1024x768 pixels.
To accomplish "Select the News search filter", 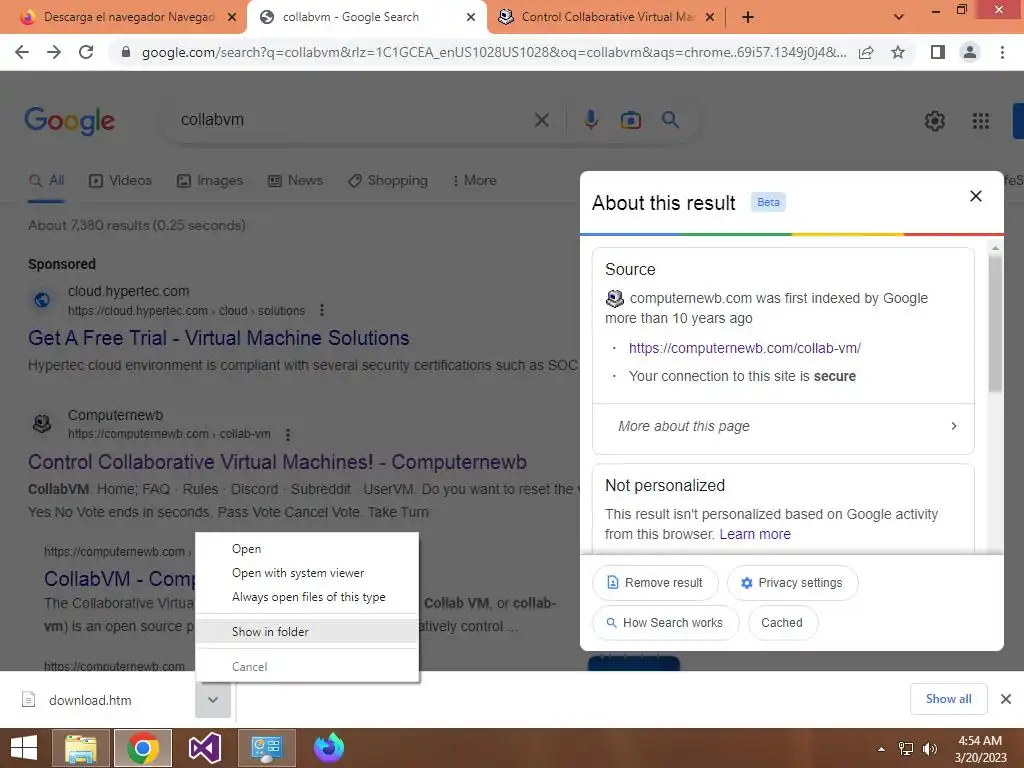I will click(x=295, y=180).
